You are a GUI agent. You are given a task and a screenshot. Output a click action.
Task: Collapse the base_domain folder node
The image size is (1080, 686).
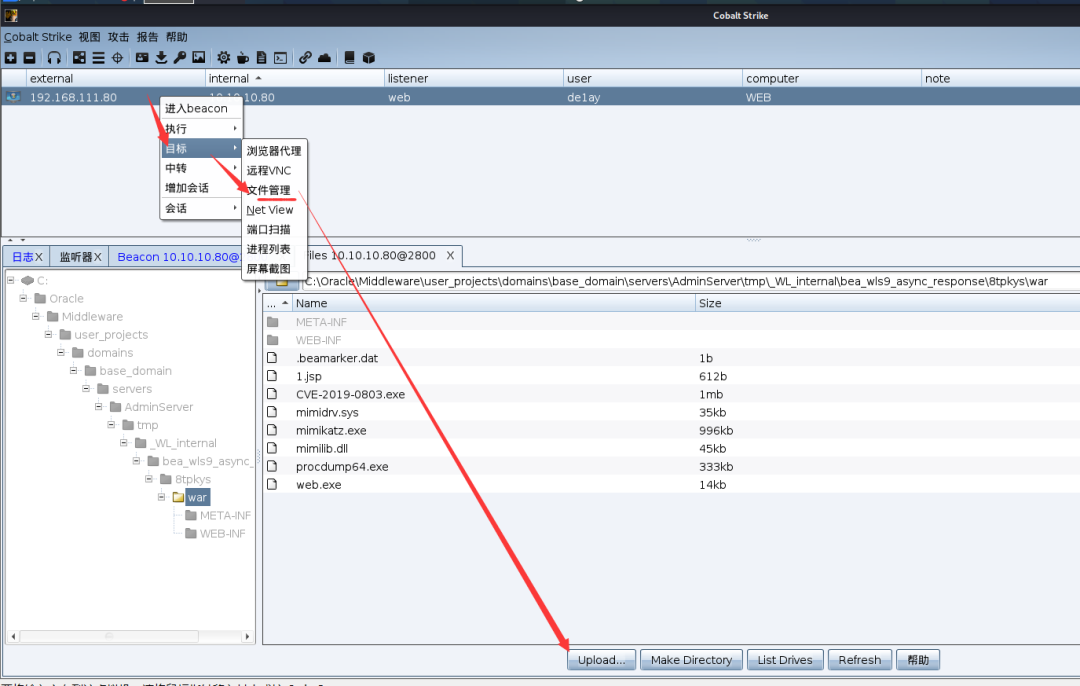[74, 371]
